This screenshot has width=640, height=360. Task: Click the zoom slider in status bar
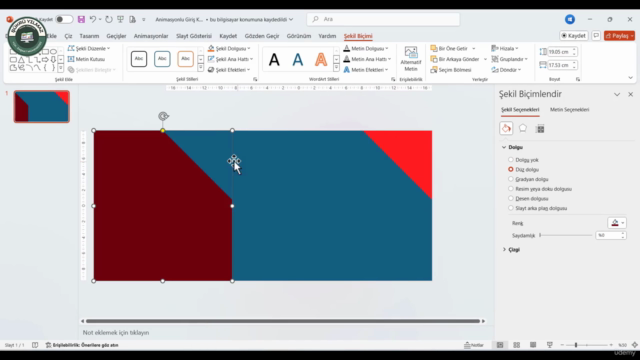[587, 345]
